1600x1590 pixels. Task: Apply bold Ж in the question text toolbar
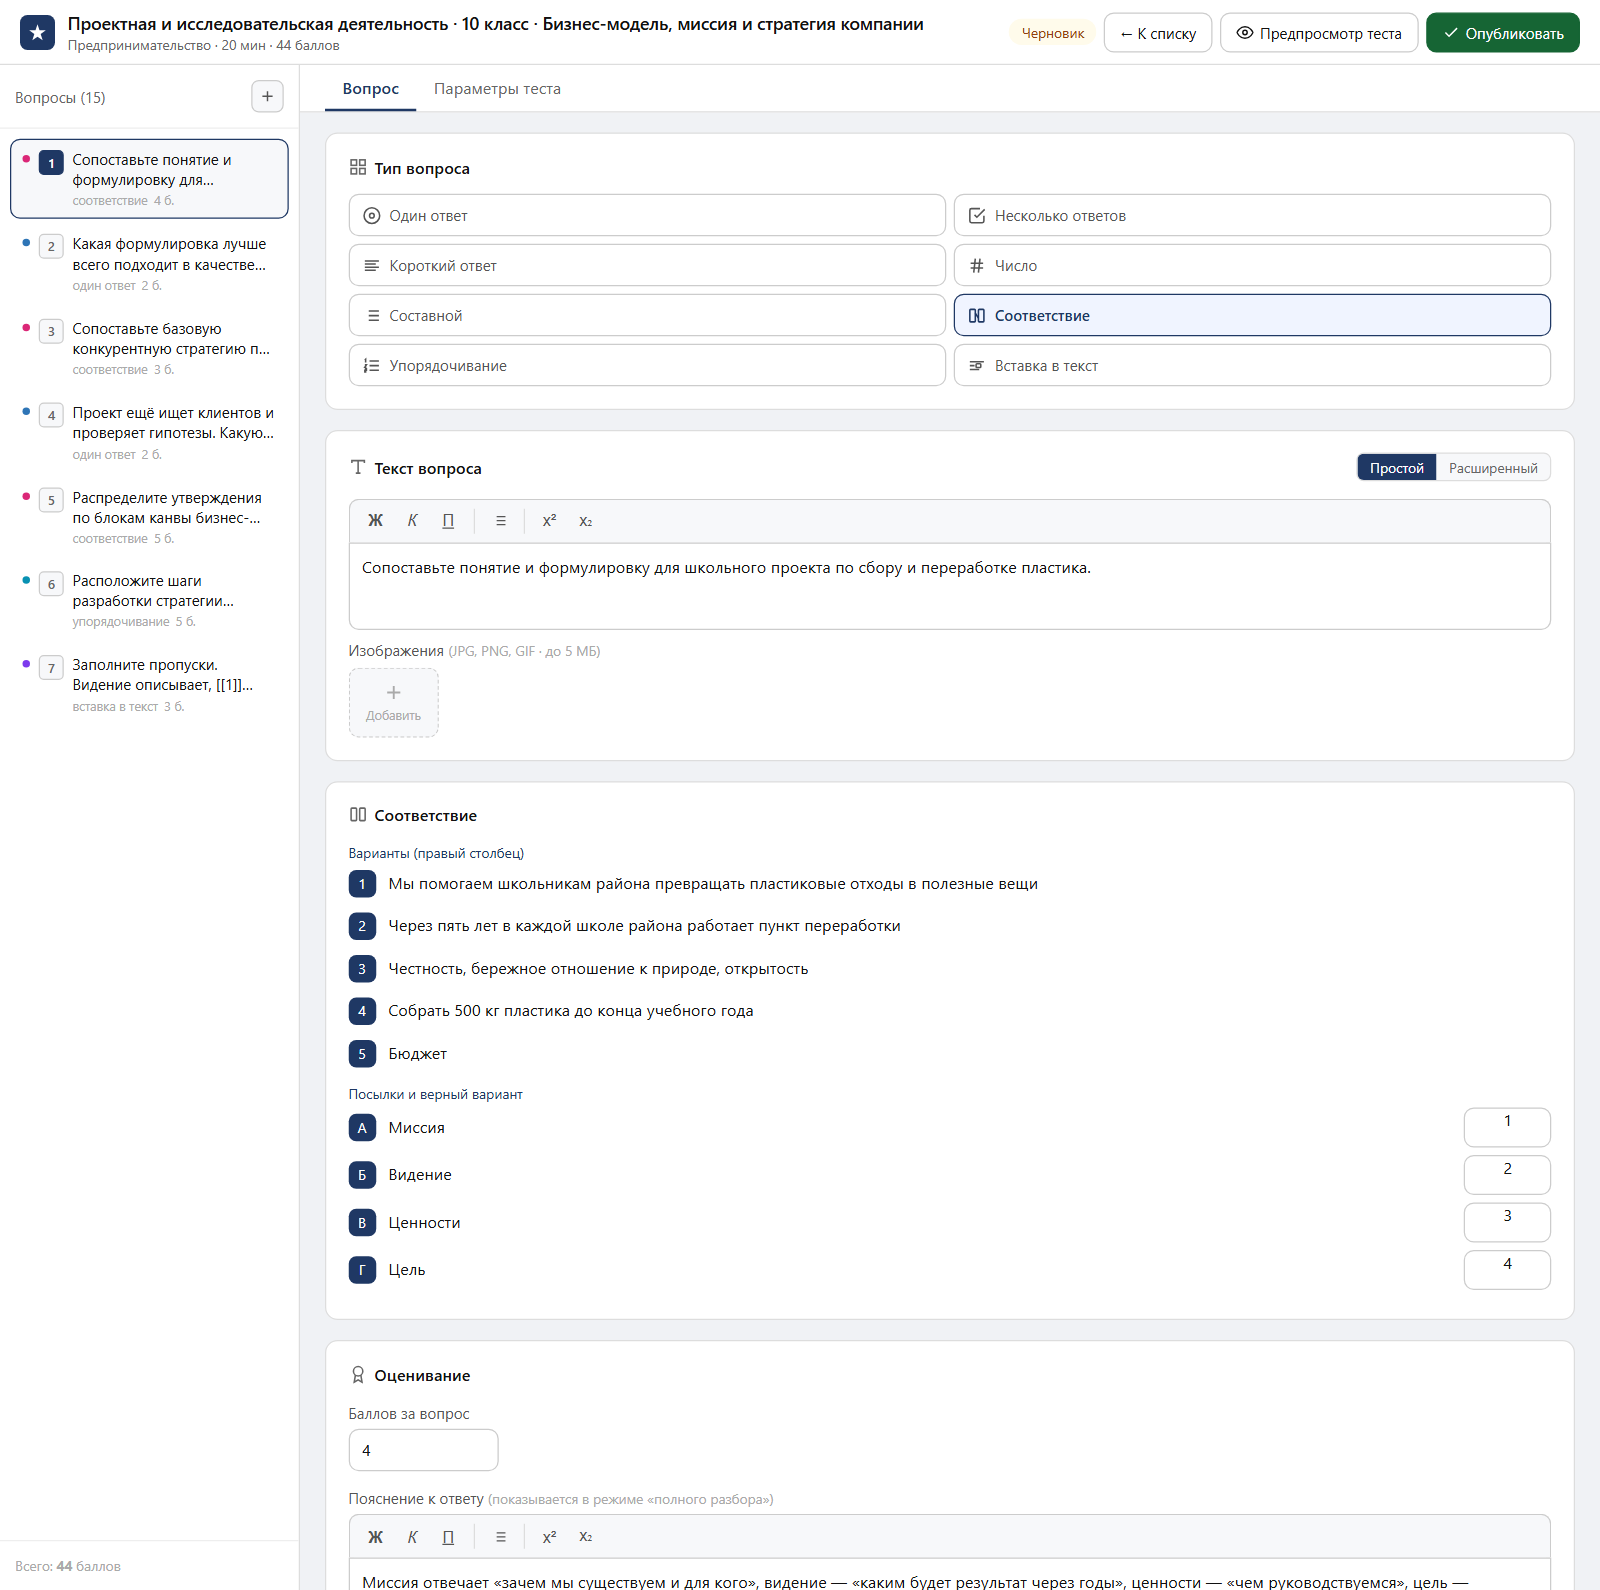[x=375, y=521]
